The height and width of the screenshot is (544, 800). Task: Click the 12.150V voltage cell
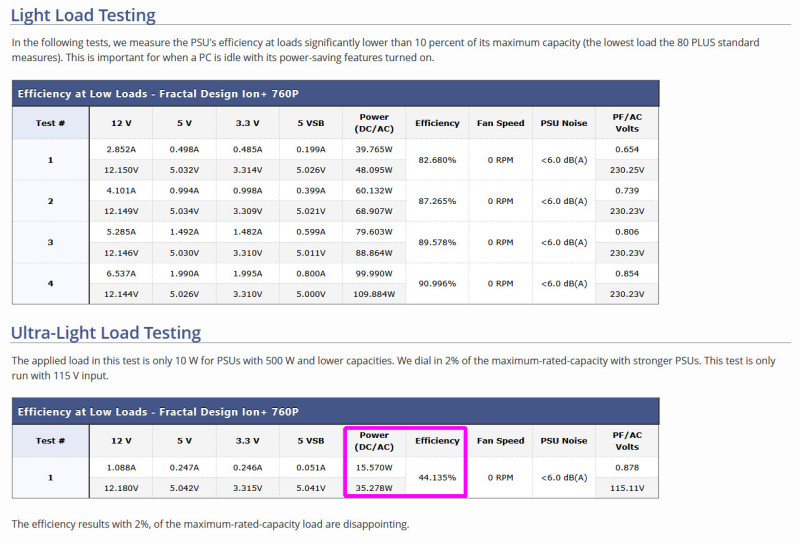(121, 170)
